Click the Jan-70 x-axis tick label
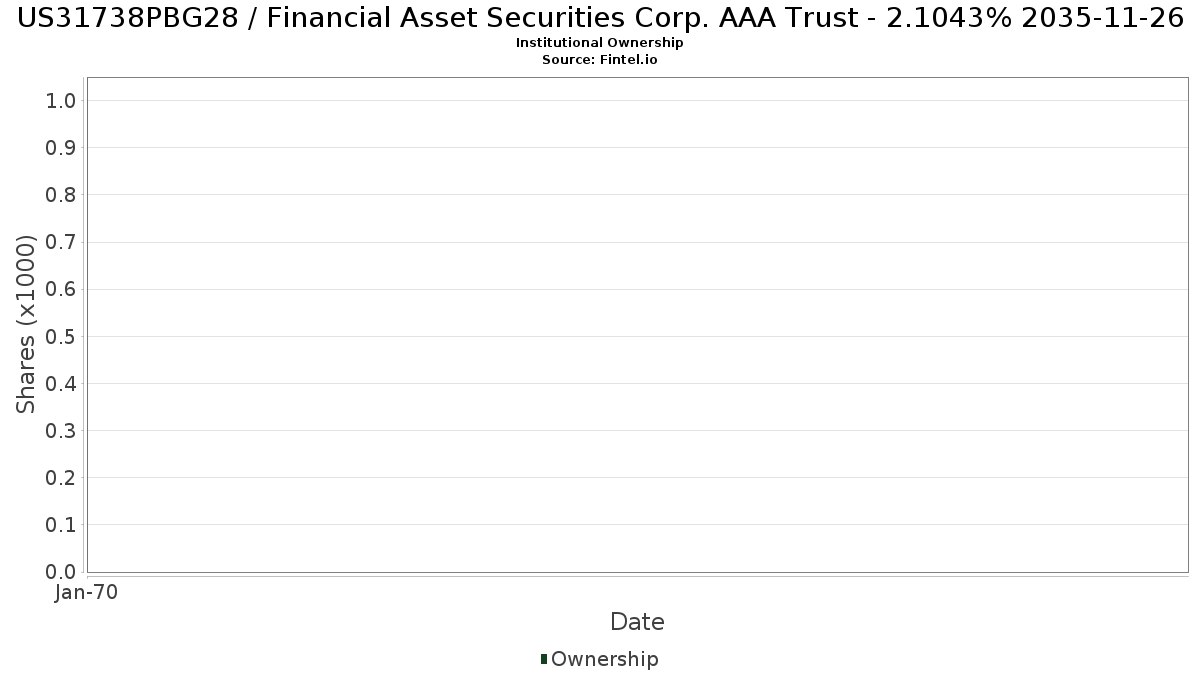The height and width of the screenshot is (675, 1200). pyautogui.click(x=87, y=593)
